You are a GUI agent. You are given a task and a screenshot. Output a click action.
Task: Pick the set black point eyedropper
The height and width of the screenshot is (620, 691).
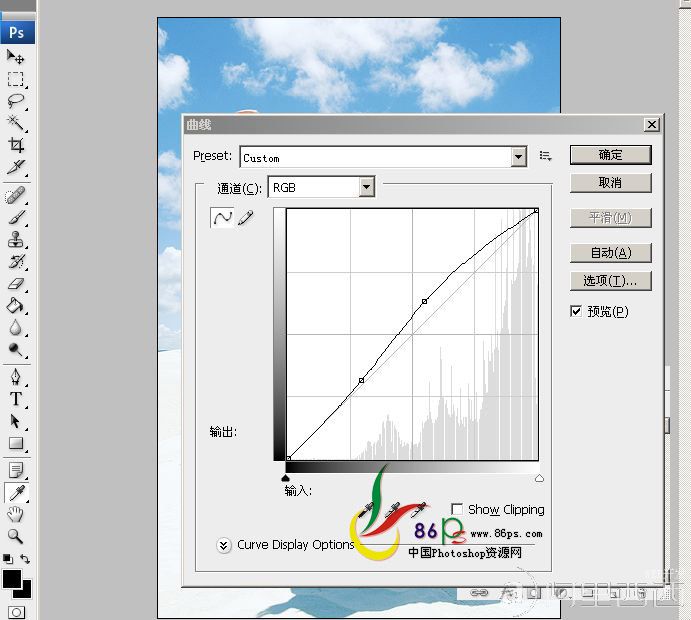pyautogui.click(x=365, y=510)
